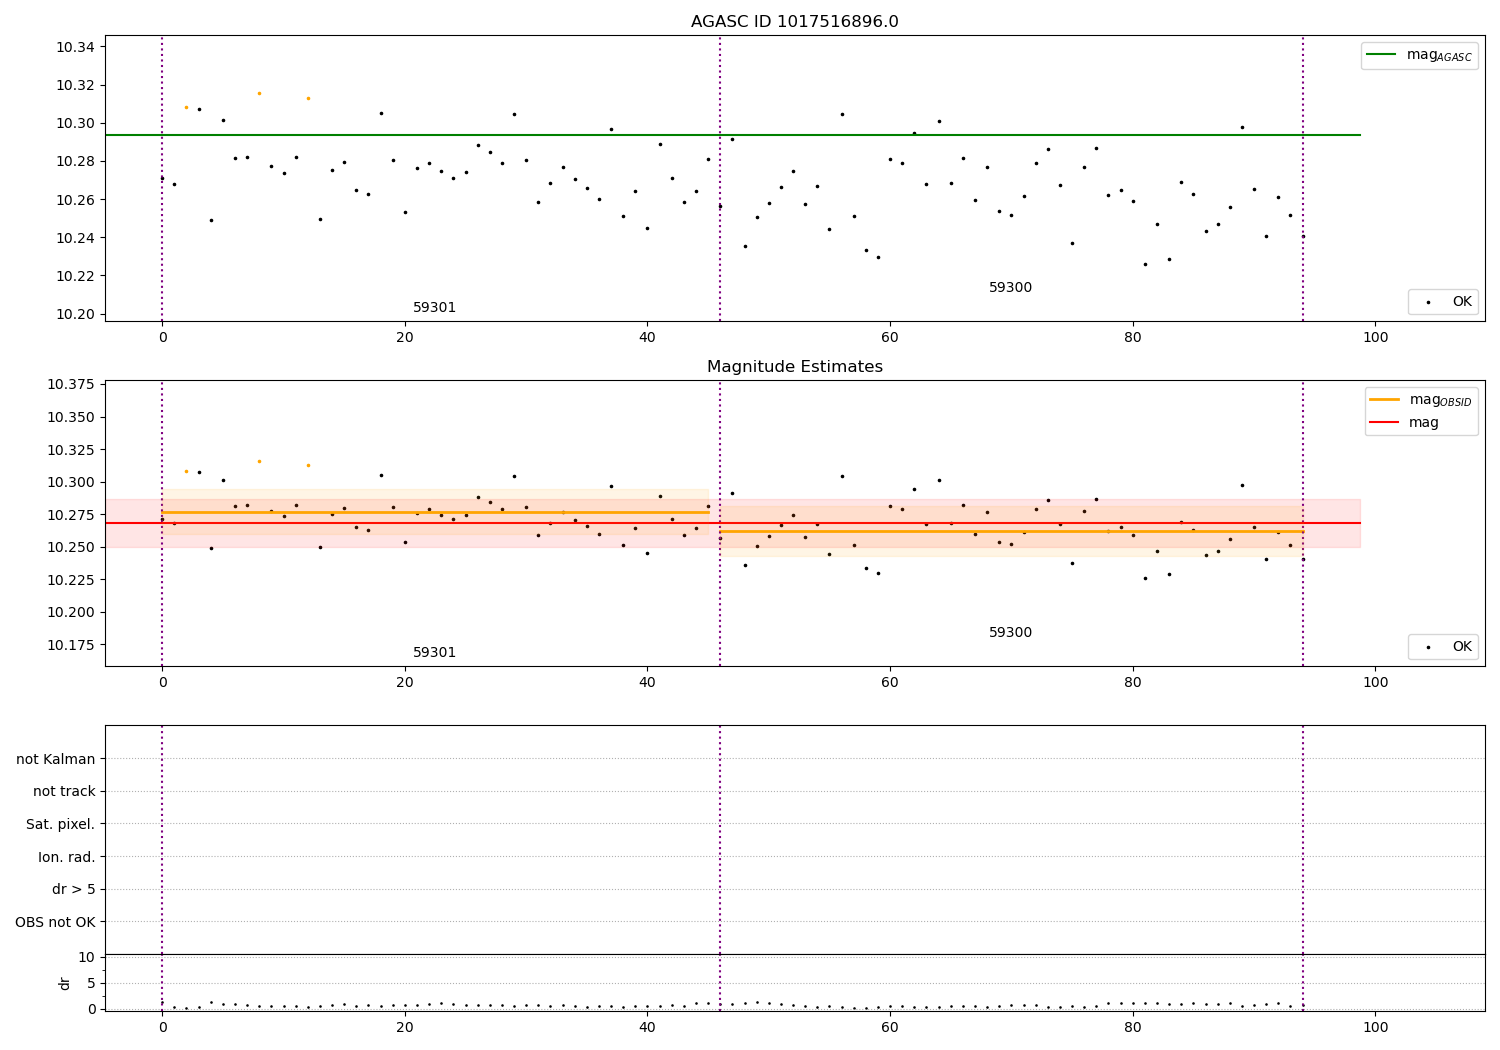Click the x-axis tick label 20 in the top plot
The width and height of the screenshot is (1500, 1050).
(405, 338)
